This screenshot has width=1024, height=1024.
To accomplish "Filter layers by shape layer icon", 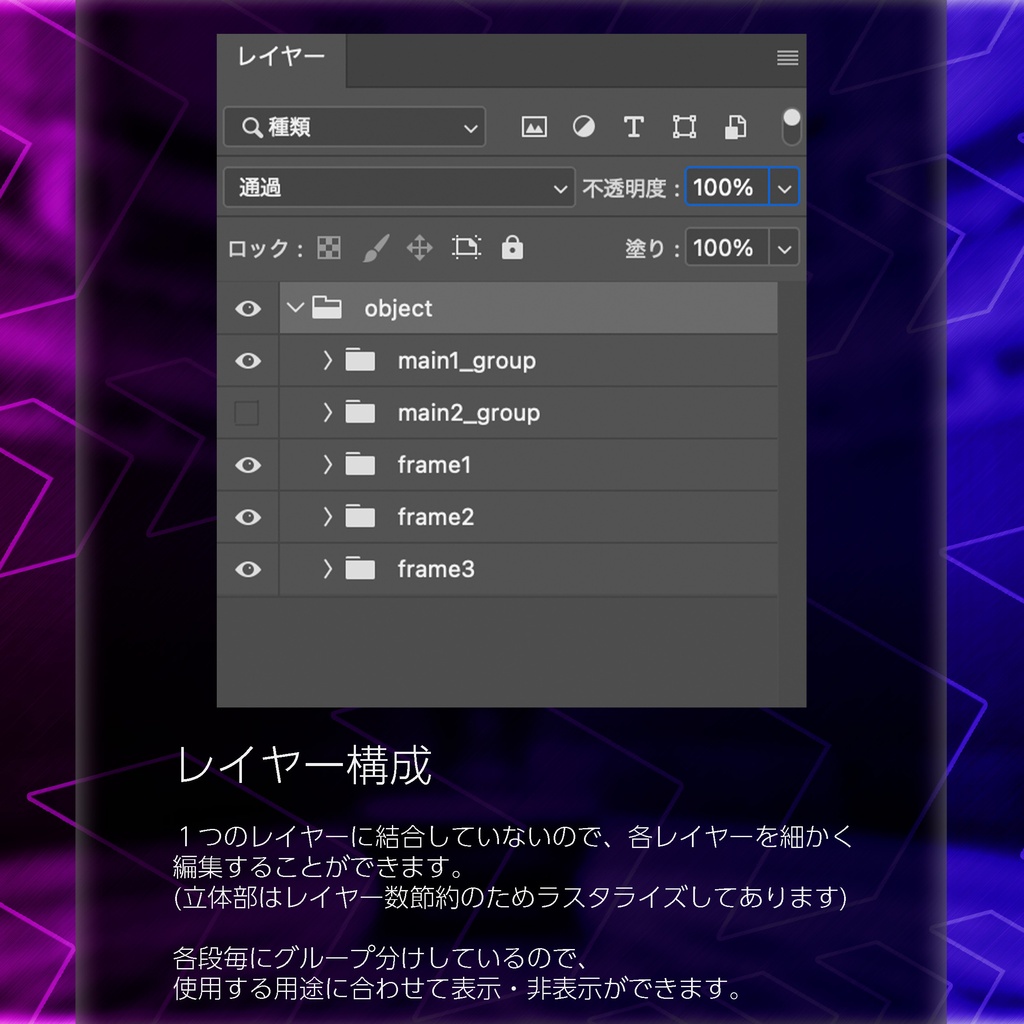I will (x=684, y=127).
